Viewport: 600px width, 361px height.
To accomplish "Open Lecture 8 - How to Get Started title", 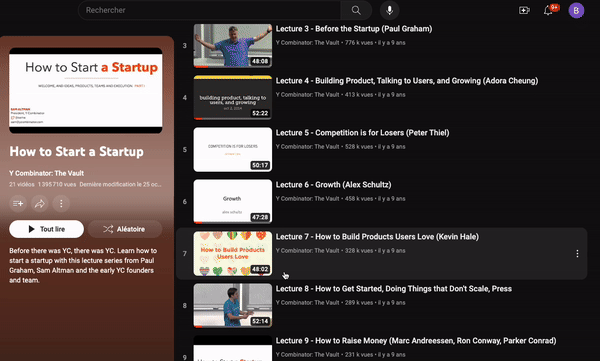I will point(394,289).
